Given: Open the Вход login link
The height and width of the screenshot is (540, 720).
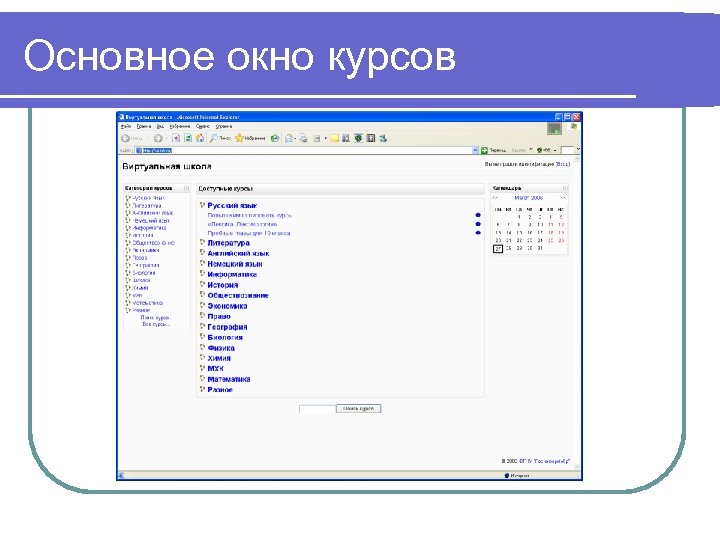Looking at the screenshot, I should point(563,164).
